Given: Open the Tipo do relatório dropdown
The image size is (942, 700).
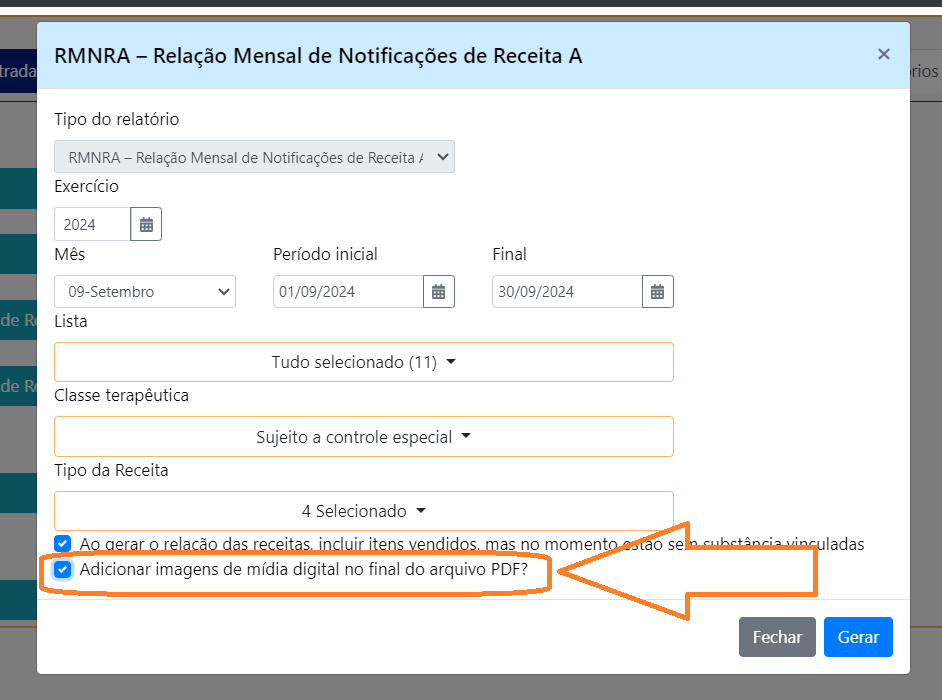Looking at the screenshot, I should 254,157.
